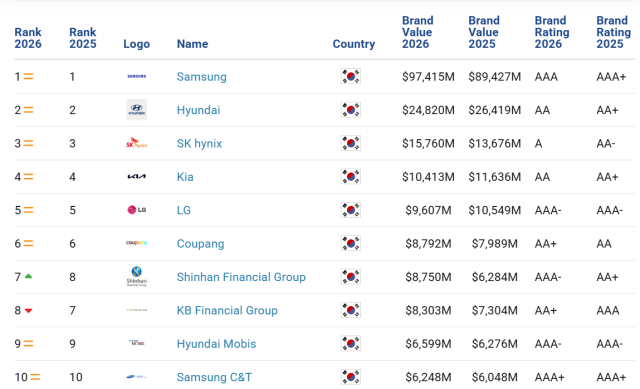Viewport: 640px width, 389px height.
Task: Select KB Financial Group's 2025 rating AAA
Action: (608, 311)
